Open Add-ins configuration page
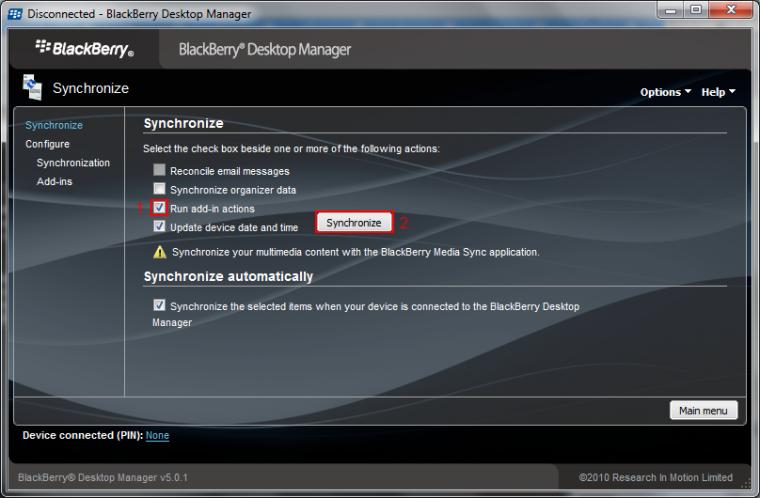This screenshot has width=760, height=498. click(54, 181)
